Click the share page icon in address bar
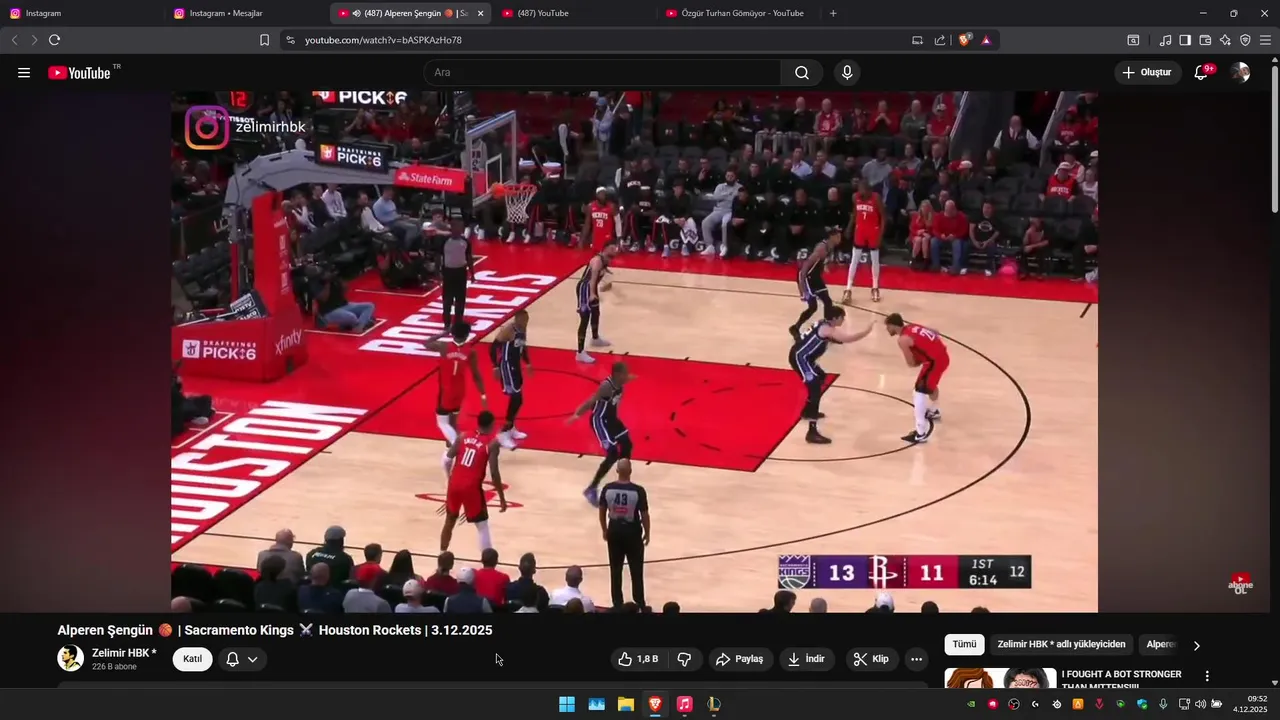 tap(940, 40)
